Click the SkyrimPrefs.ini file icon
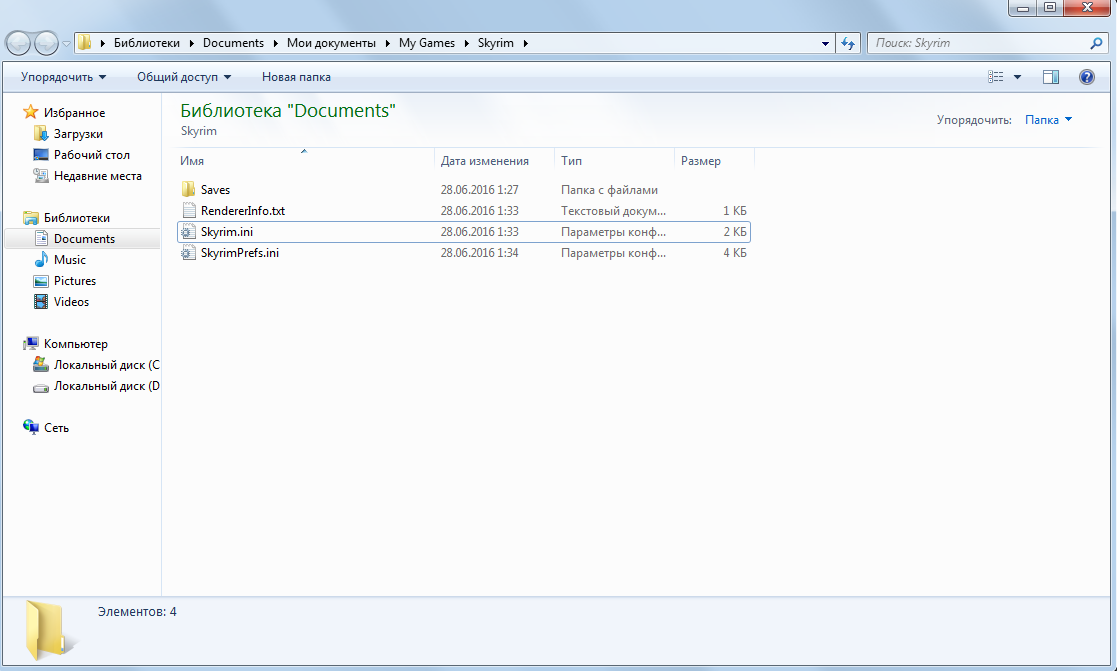Screen dimensions: 1117x671 188,252
